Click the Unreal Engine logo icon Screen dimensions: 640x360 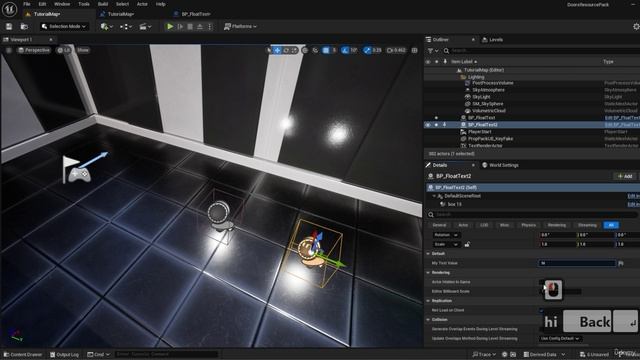9,9
